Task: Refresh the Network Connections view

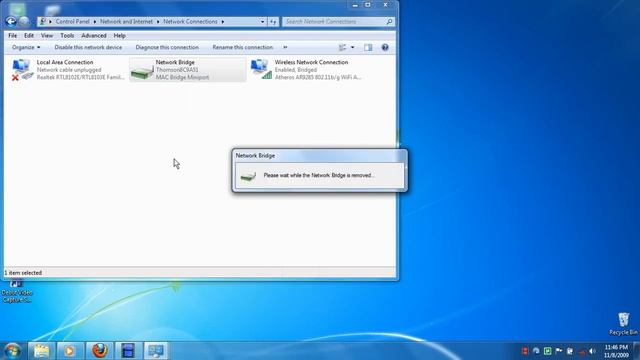Action: [x=273, y=22]
